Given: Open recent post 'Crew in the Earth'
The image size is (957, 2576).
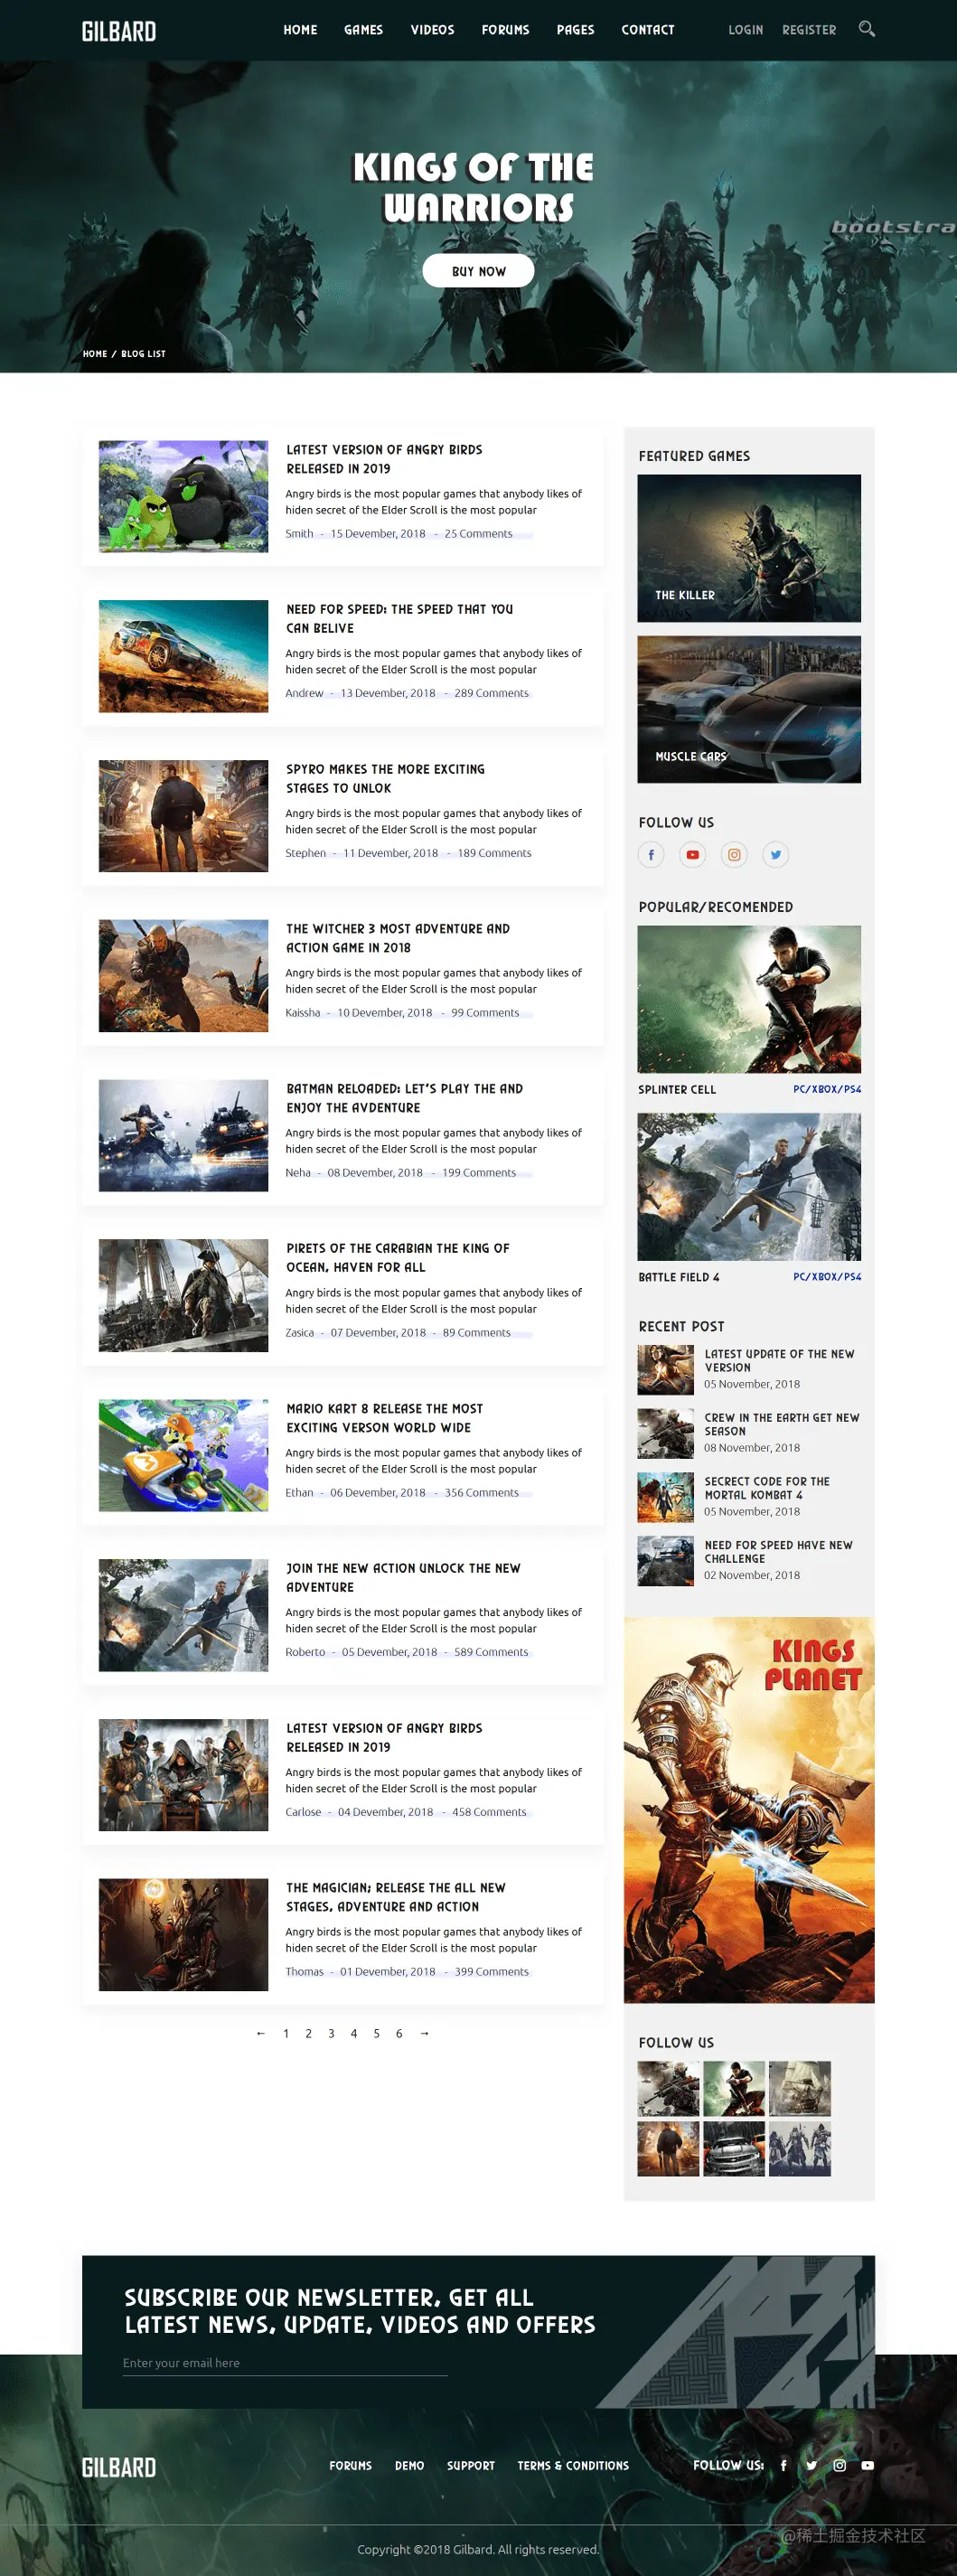Looking at the screenshot, I should tap(781, 1424).
